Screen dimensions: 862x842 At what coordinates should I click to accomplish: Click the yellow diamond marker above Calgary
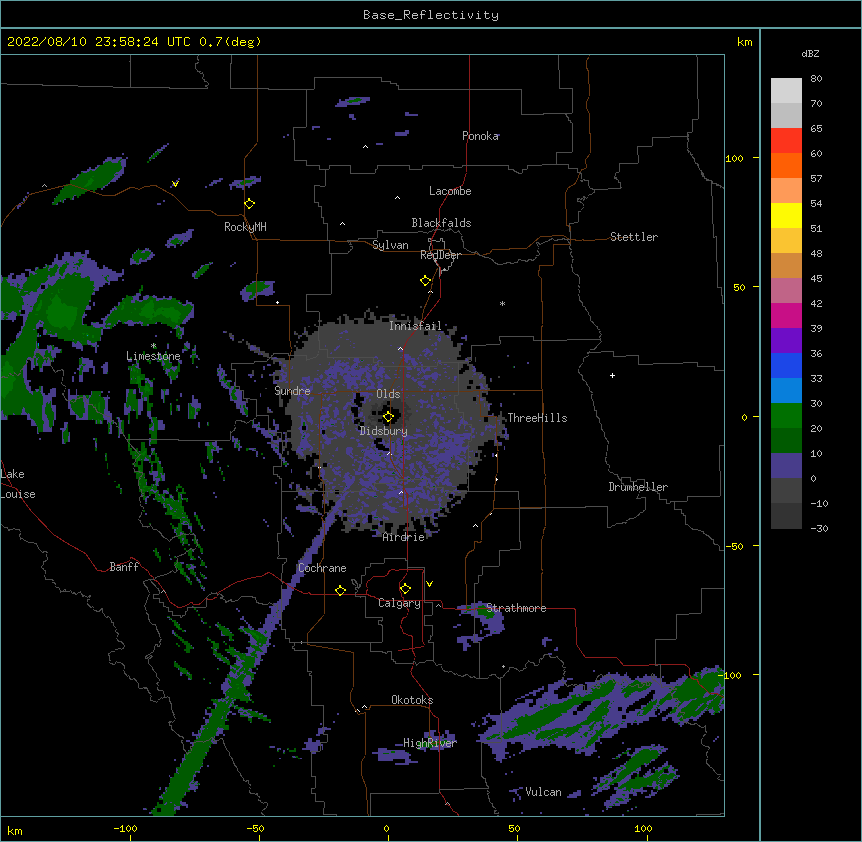coord(405,589)
